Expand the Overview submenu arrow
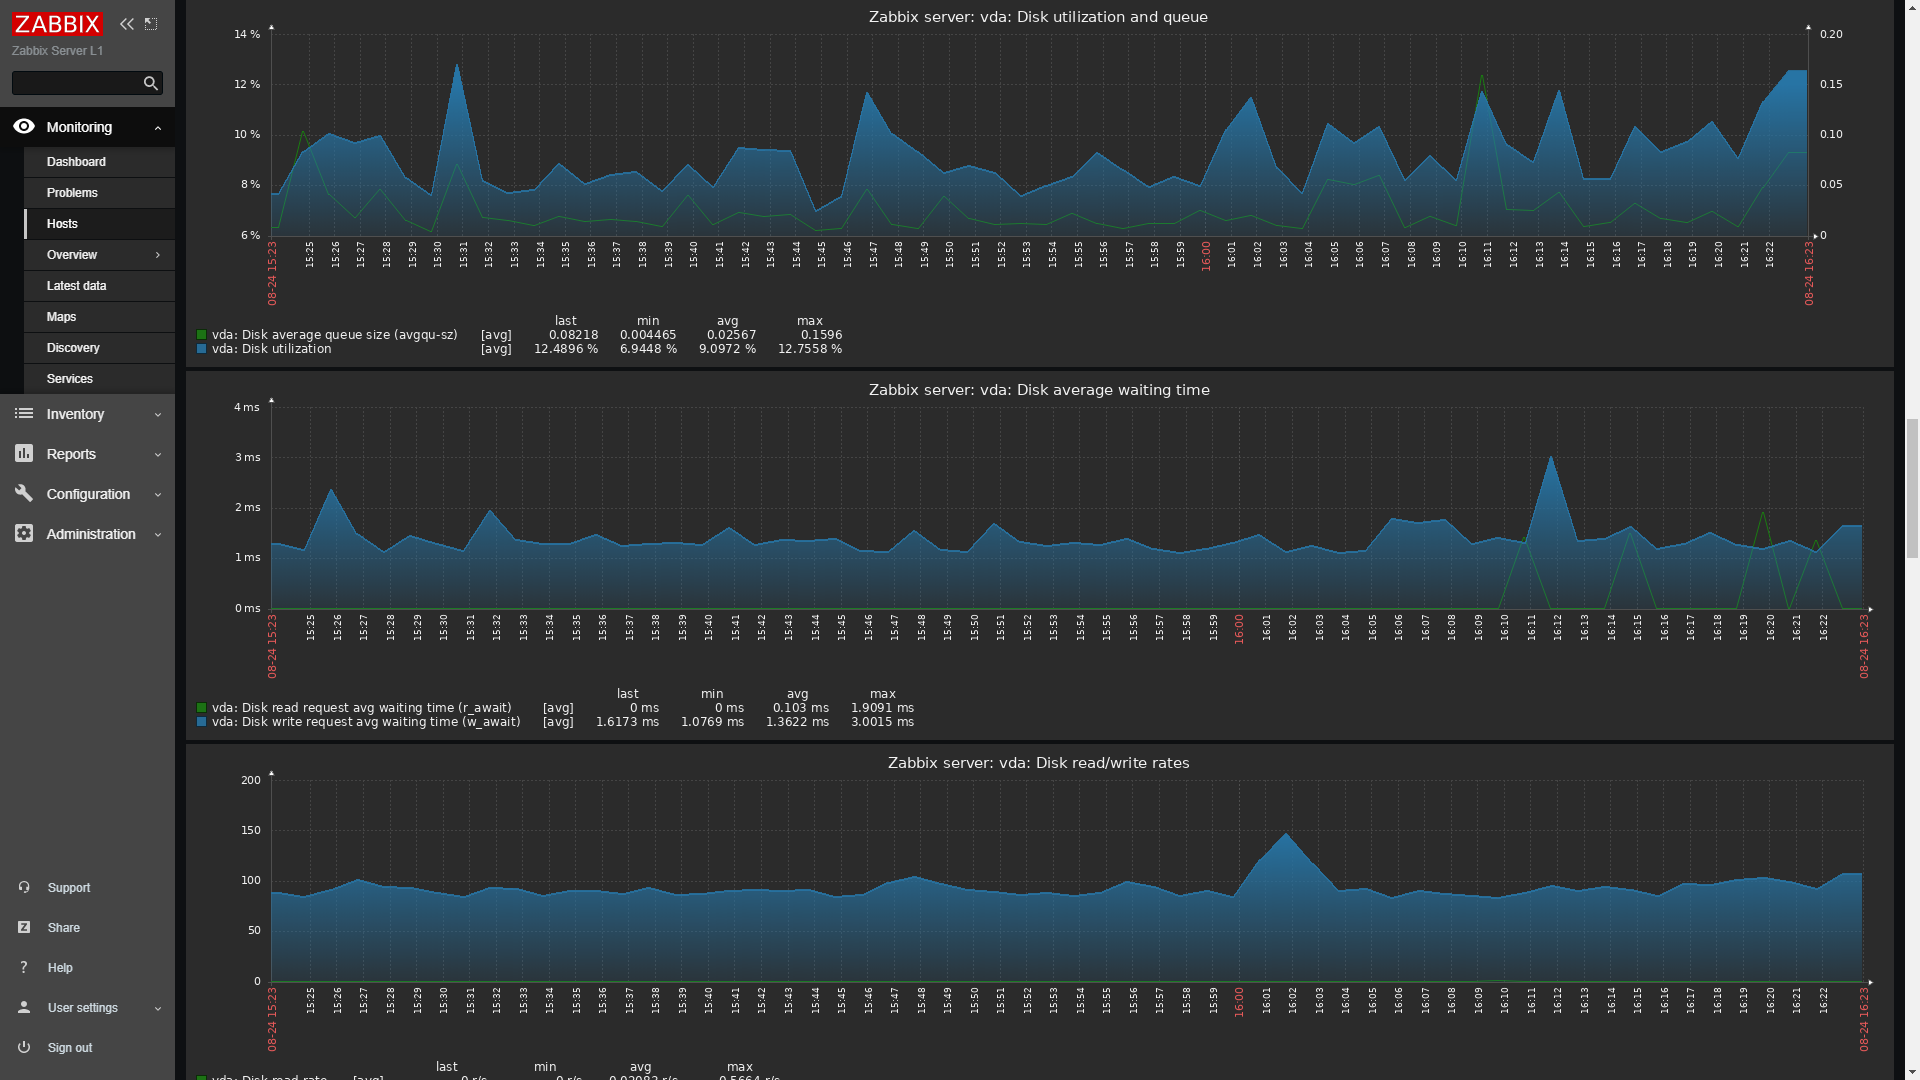 click(x=158, y=255)
